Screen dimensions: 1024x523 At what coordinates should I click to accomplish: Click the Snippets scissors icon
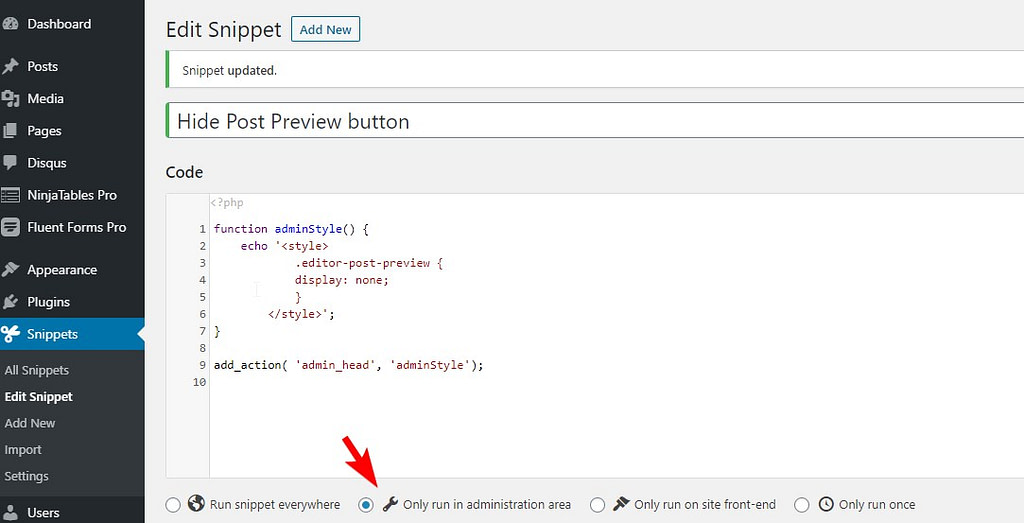[x=10, y=334]
